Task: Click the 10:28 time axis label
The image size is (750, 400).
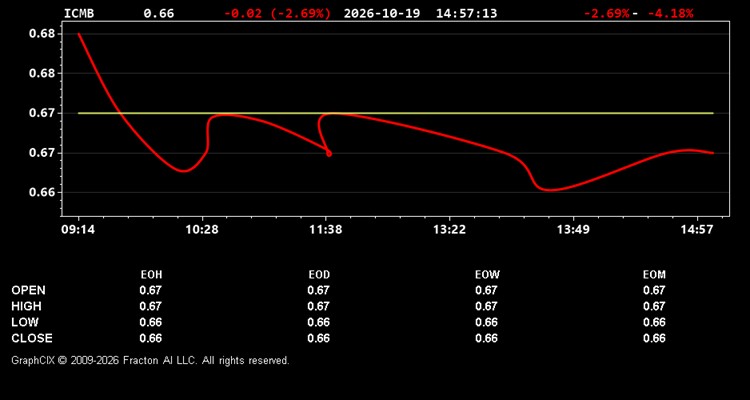Action: tap(202, 230)
